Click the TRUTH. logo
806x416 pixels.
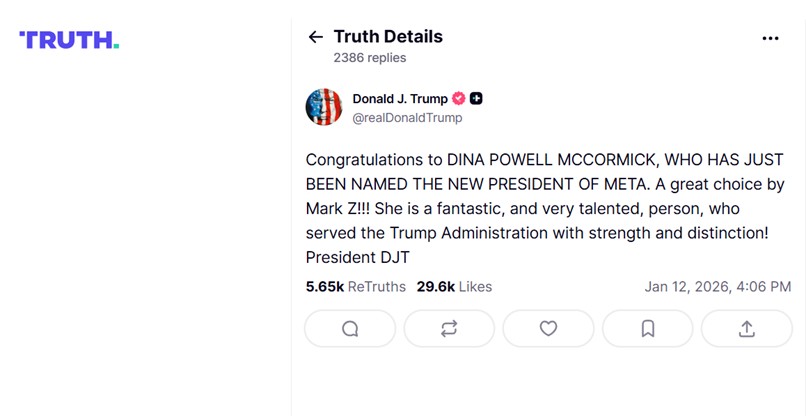tap(69, 40)
